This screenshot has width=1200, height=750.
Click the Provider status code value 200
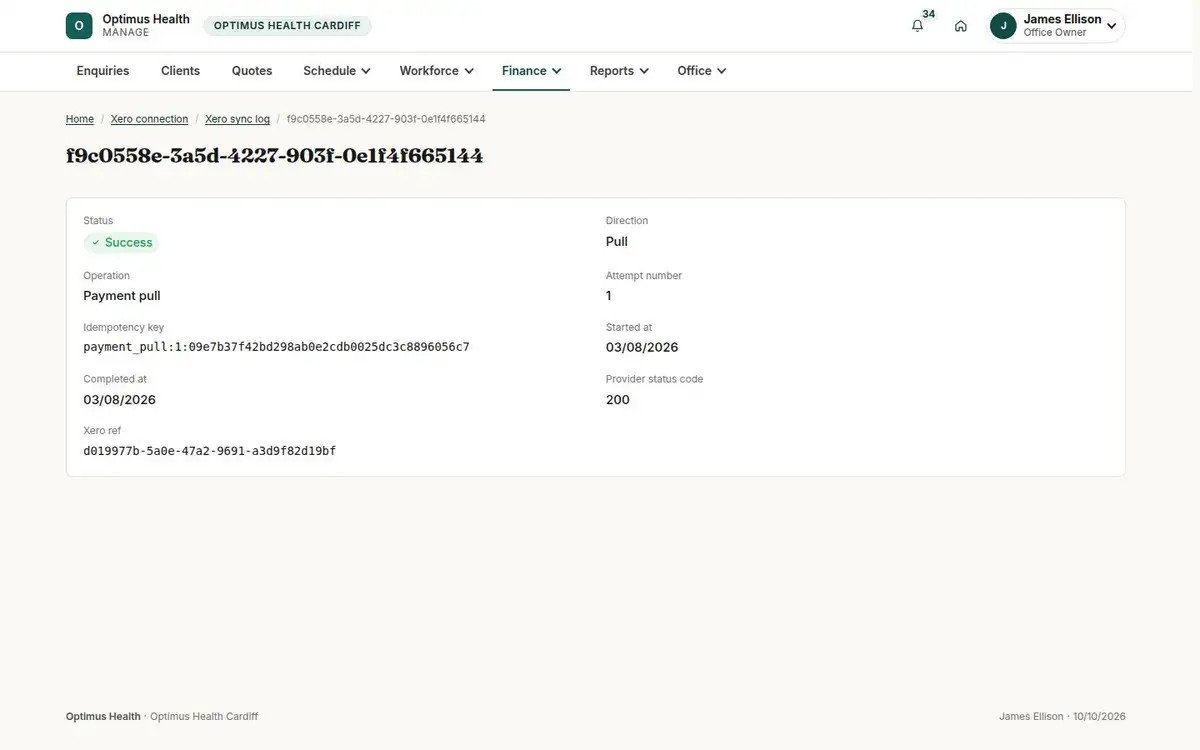click(618, 400)
